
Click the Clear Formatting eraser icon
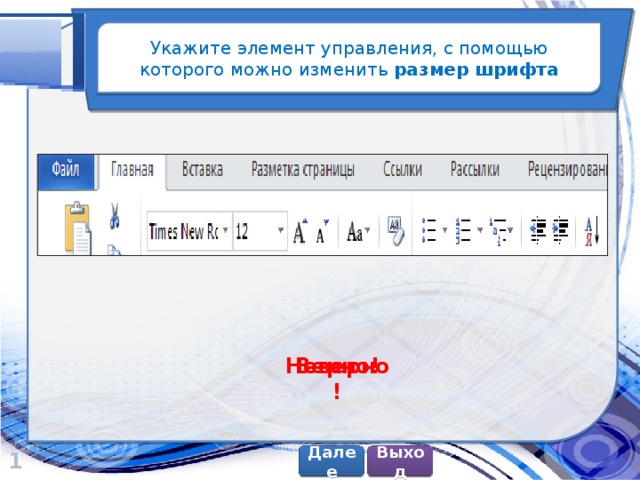395,231
